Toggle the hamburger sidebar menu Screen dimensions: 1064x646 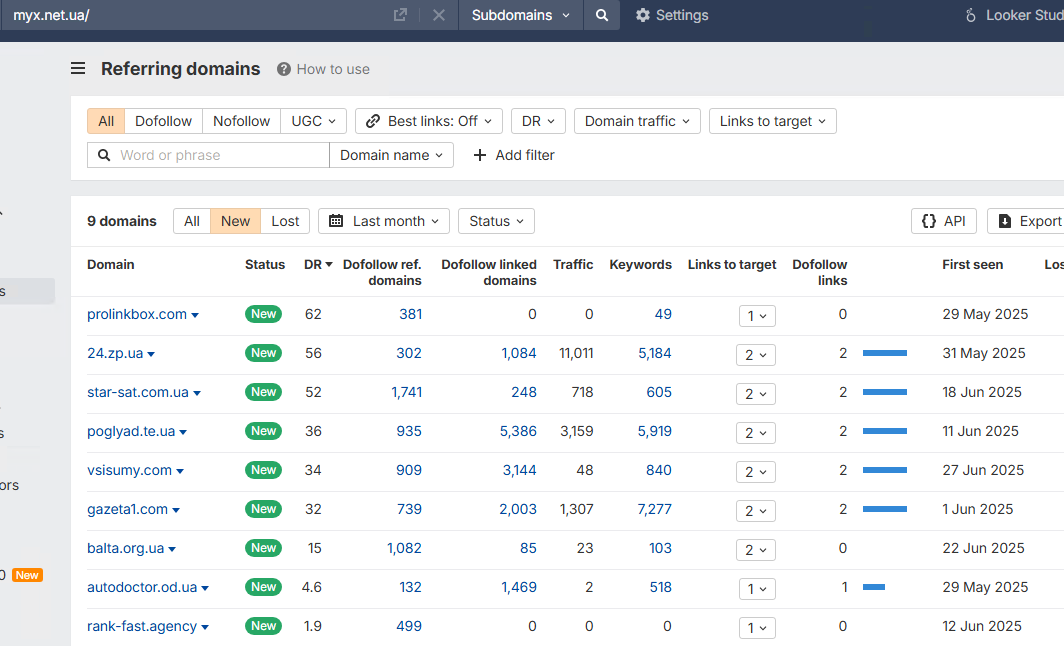[78, 69]
